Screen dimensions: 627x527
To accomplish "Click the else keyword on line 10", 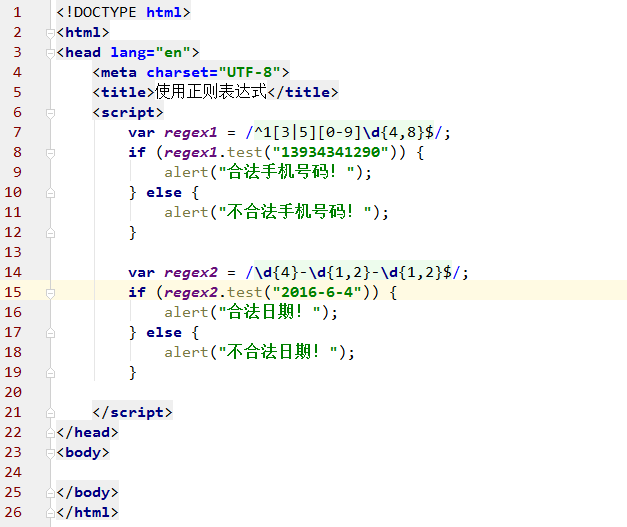I will point(164,192).
